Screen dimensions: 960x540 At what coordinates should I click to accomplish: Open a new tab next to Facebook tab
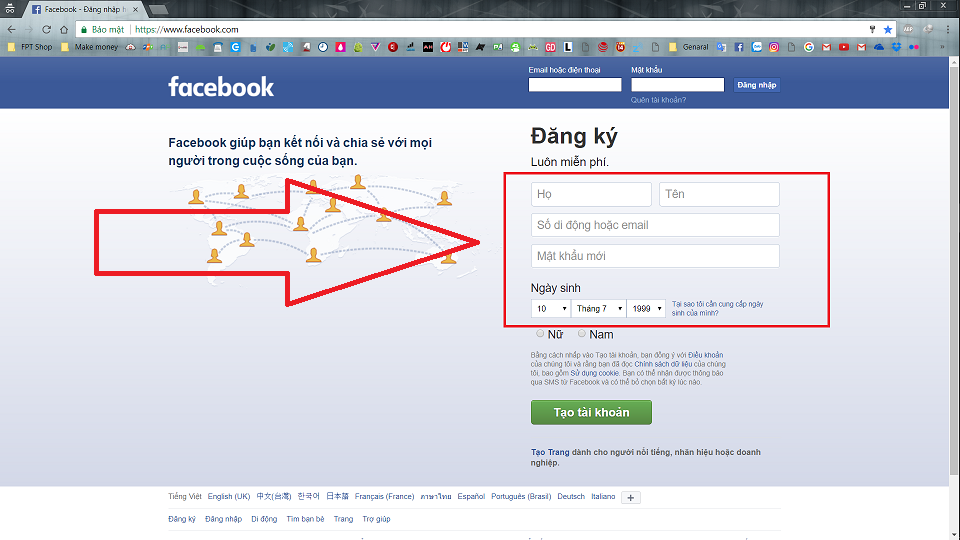tap(158, 9)
